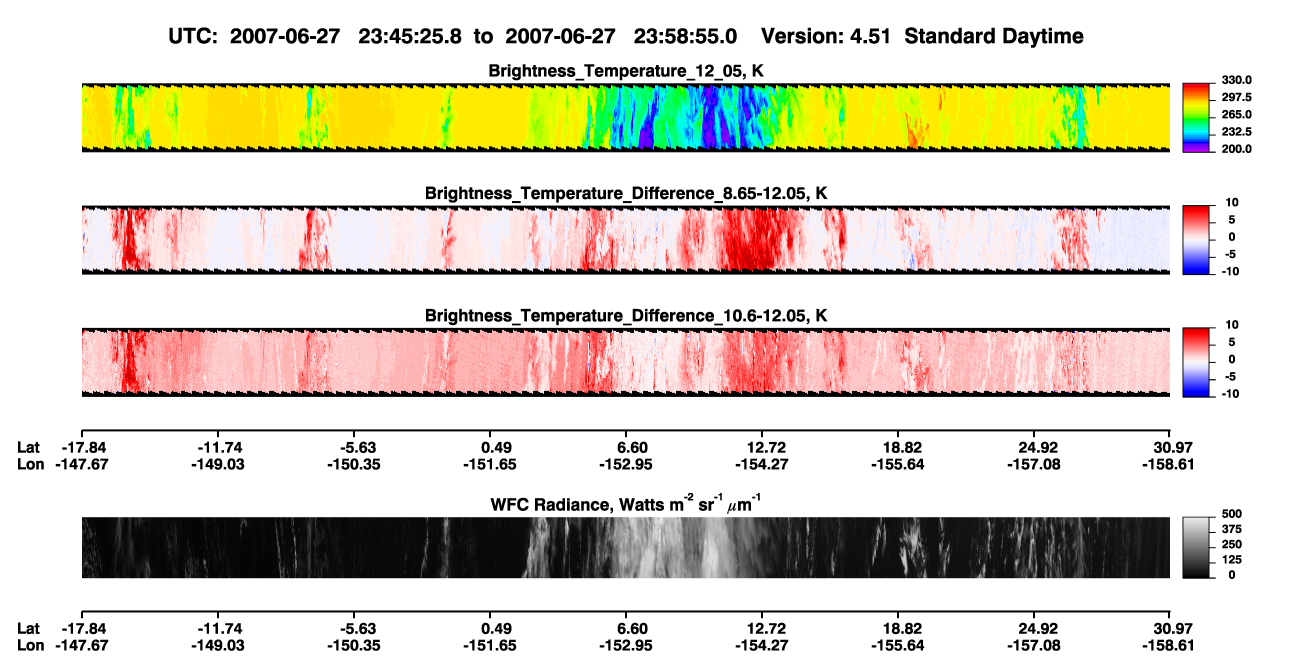Click longitude -149.03 below the WFC panel
Image resolution: width=1300 pixels, height=667 pixels.
(219, 644)
